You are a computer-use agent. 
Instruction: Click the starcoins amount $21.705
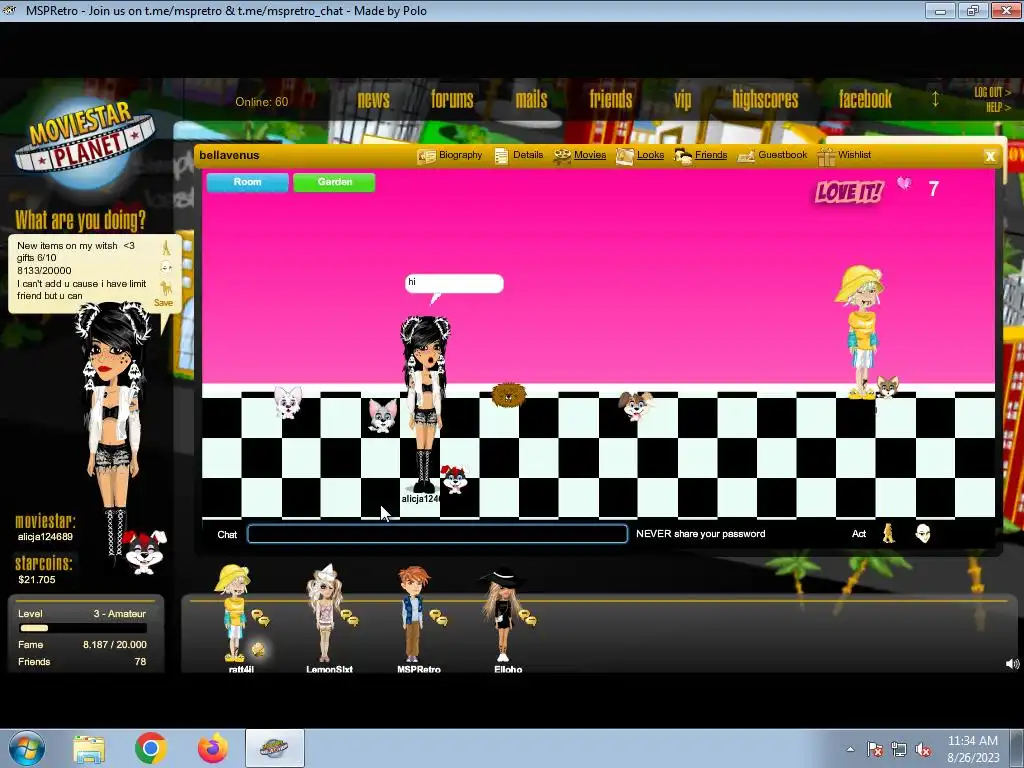pyautogui.click(x=37, y=579)
